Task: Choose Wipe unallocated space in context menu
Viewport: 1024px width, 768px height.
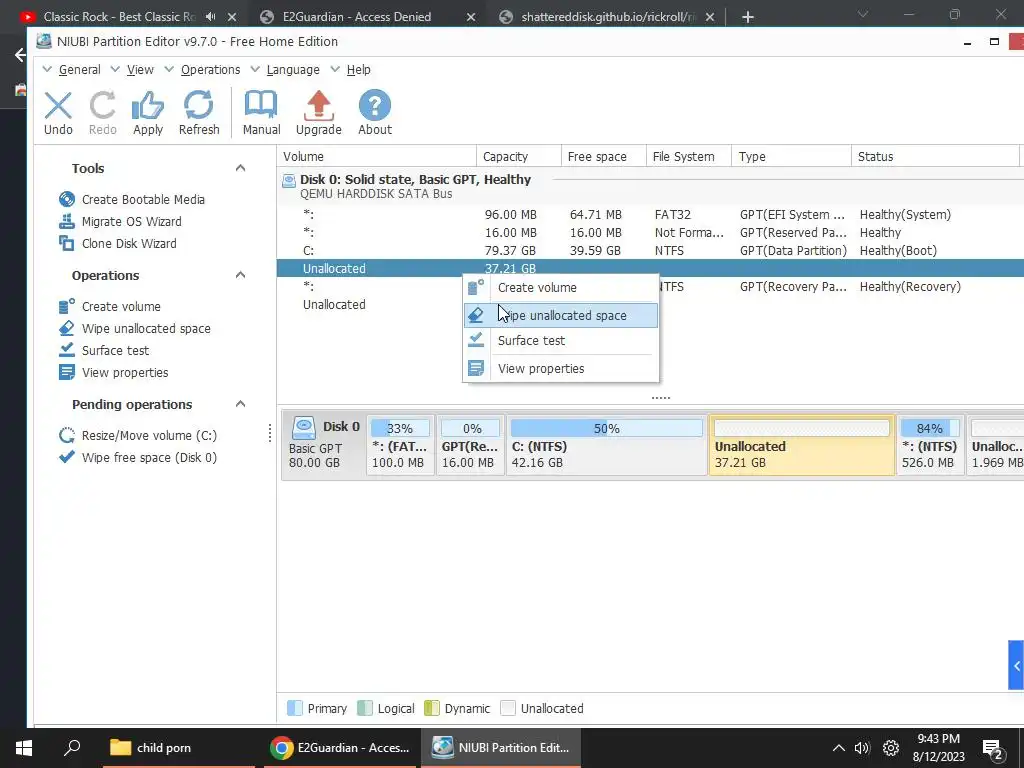Action: pos(561,315)
